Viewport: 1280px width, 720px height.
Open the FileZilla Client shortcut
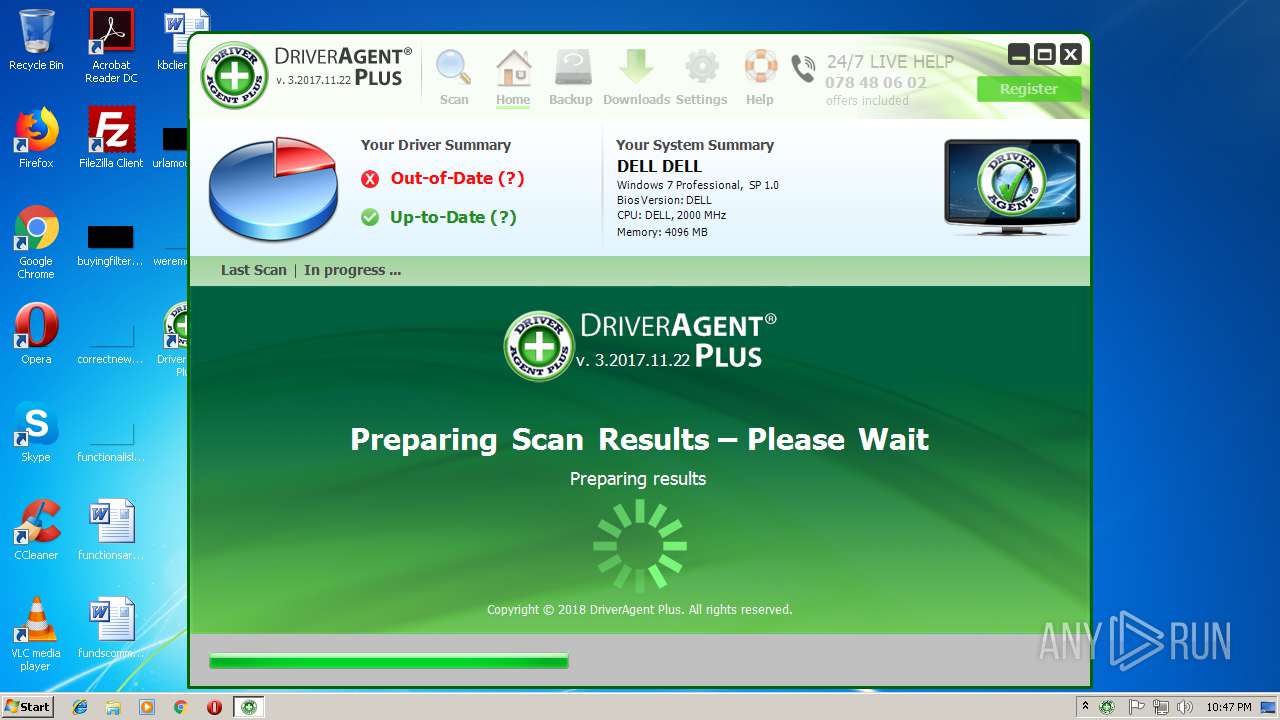tap(111, 138)
